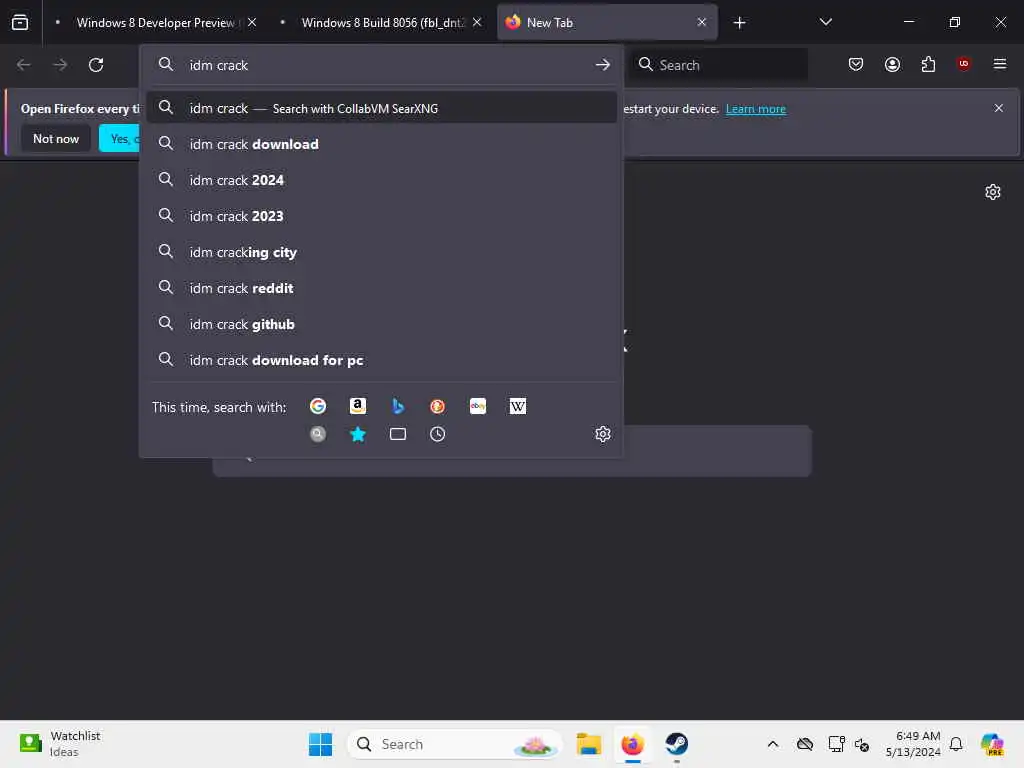Open the Firefox View icon
This screenshot has width=1024, height=768.
(20, 22)
